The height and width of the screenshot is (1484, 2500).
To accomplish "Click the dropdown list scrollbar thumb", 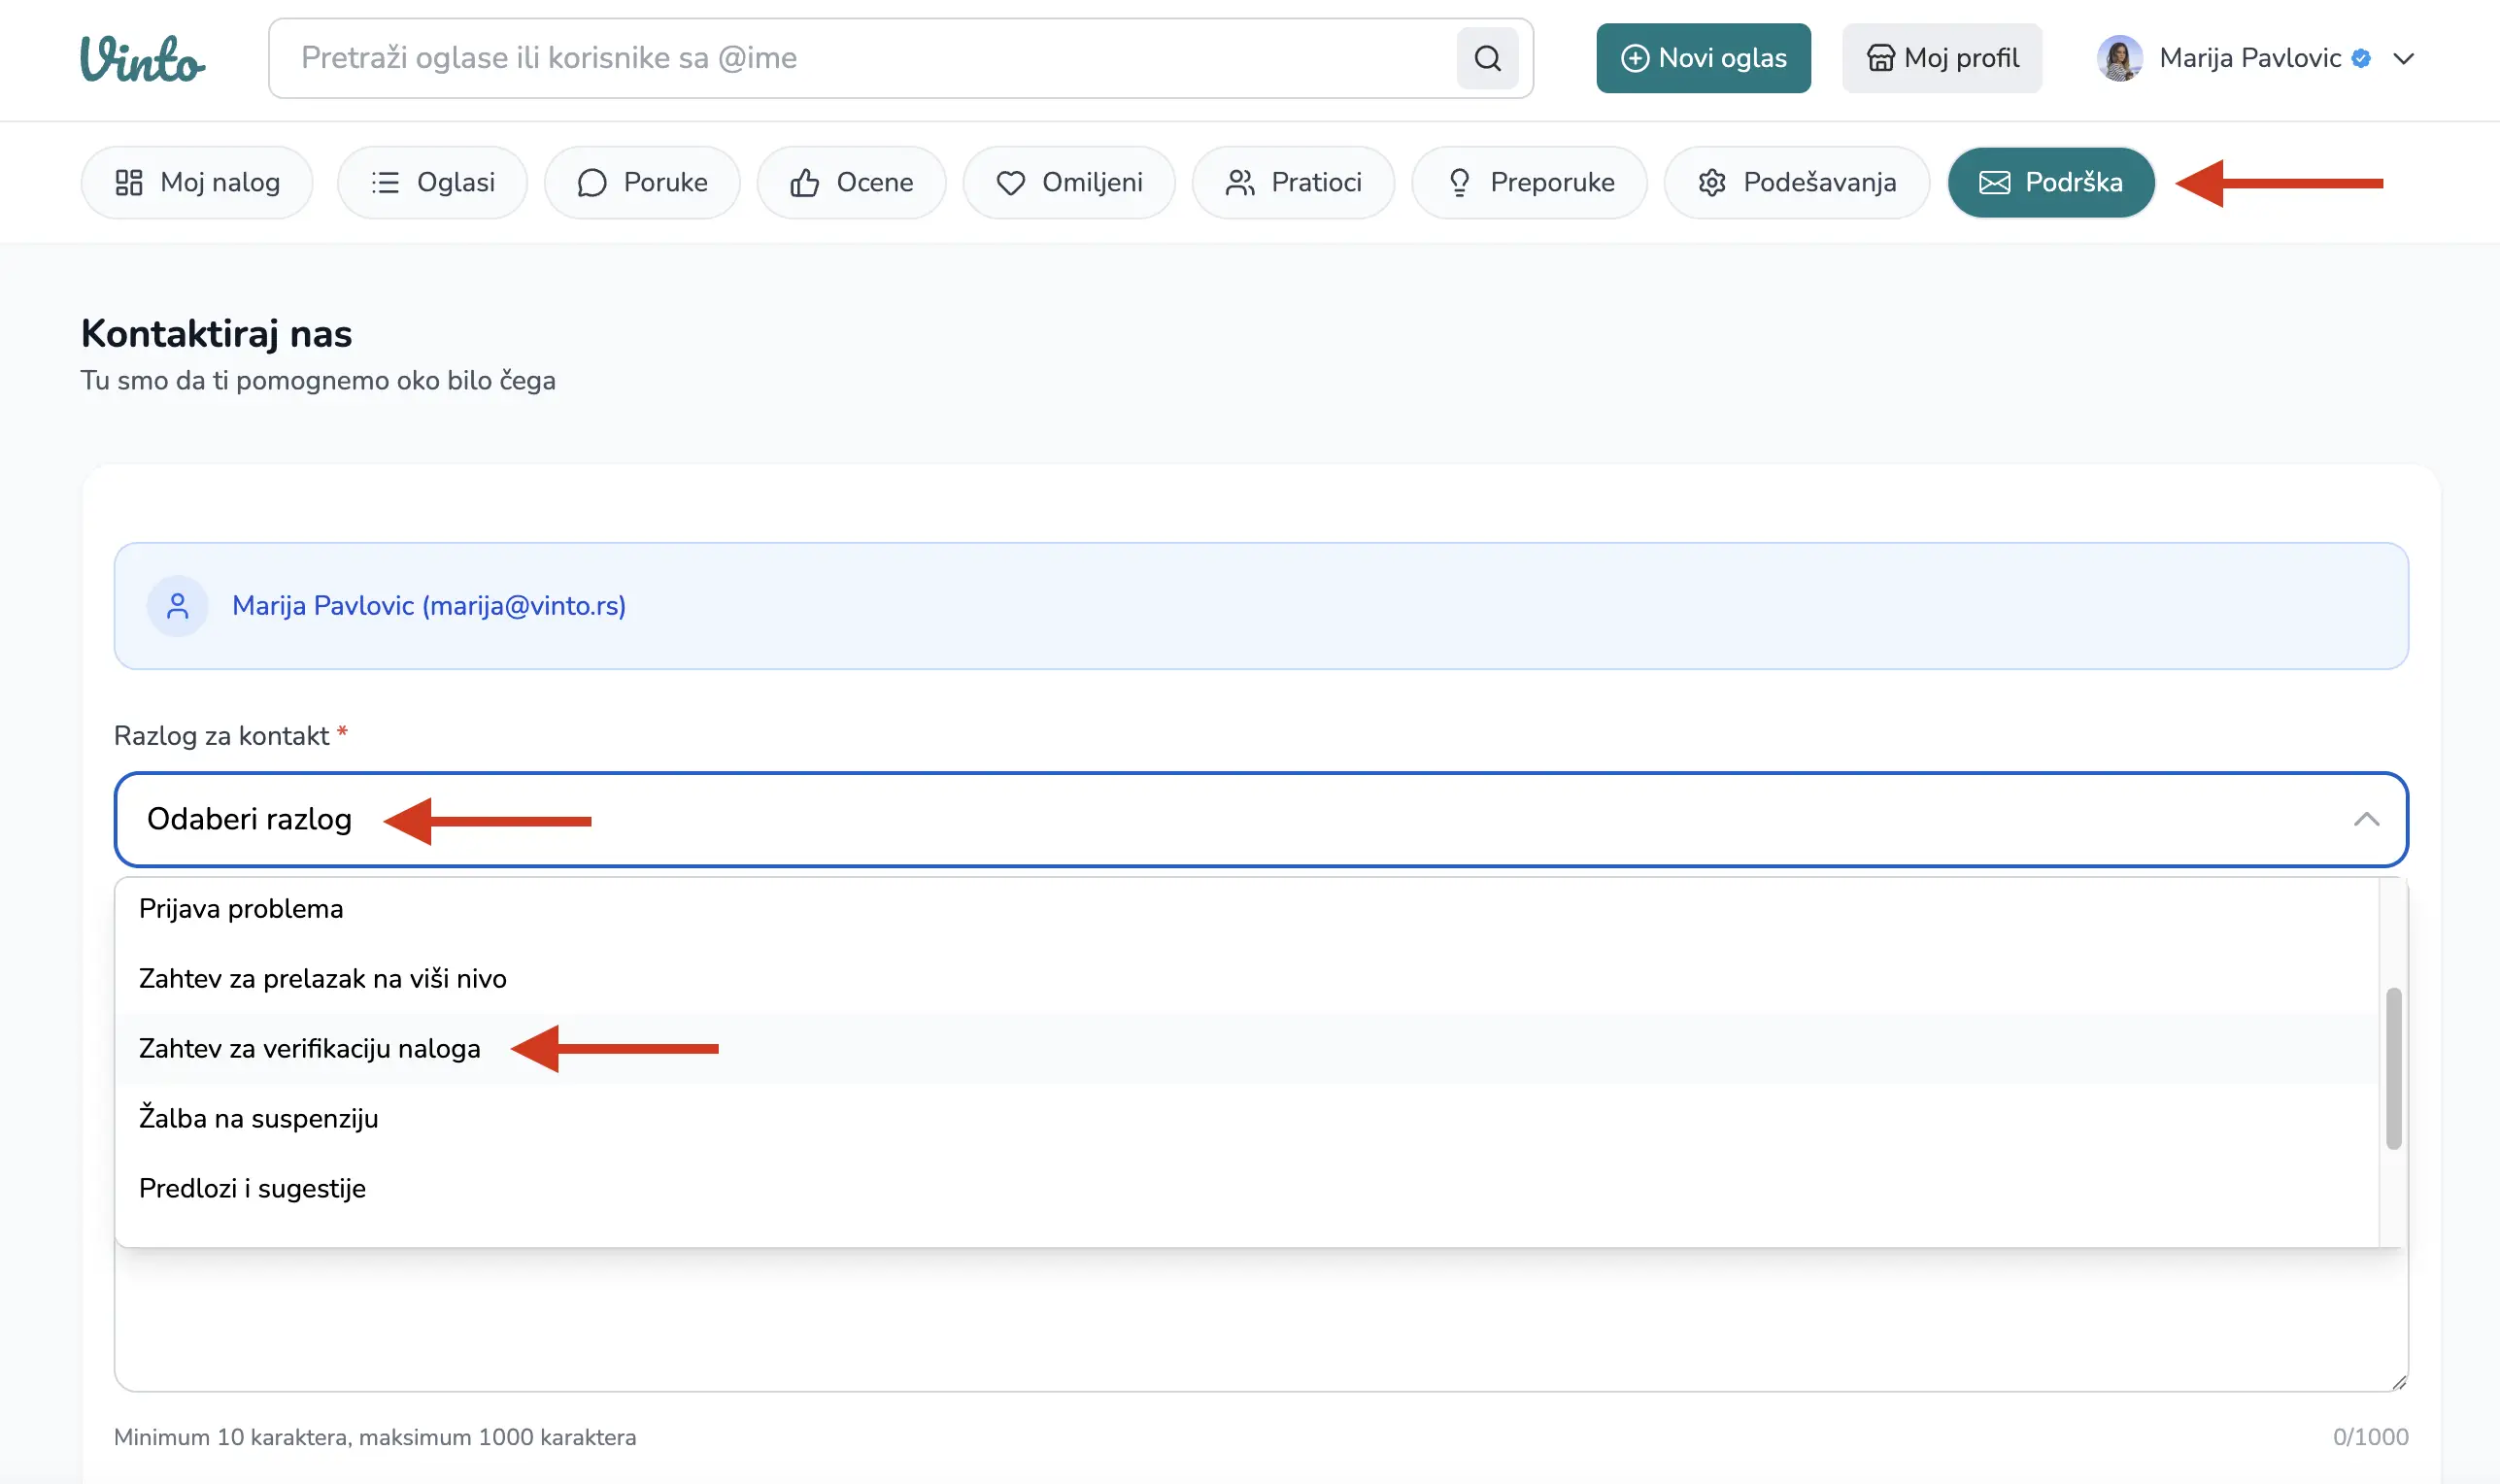I will click(x=2393, y=1068).
